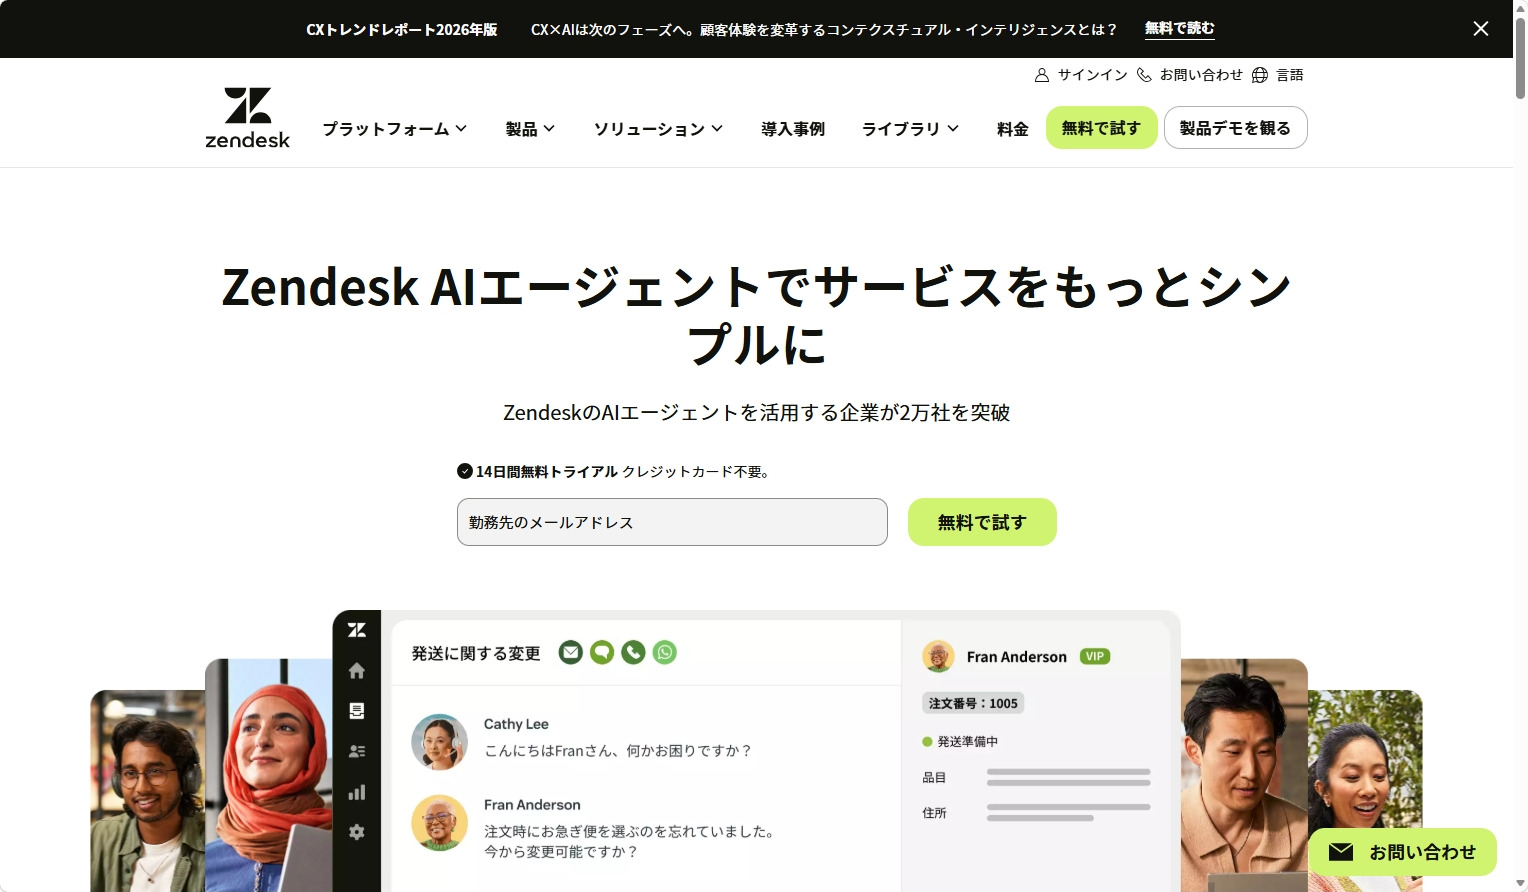Expand the 製品 menu
Viewport: 1528px width, 892px height.
pos(530,129)
